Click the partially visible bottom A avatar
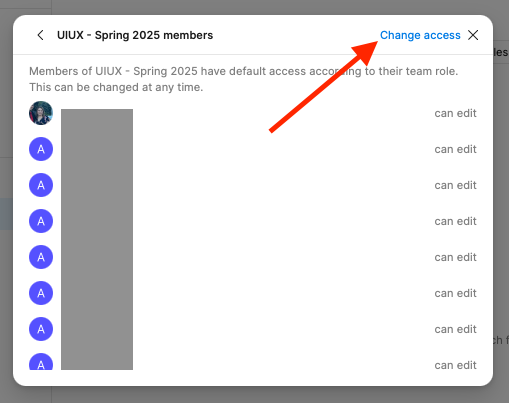Viewport: 509px width, 403px height. coord(41,362)
